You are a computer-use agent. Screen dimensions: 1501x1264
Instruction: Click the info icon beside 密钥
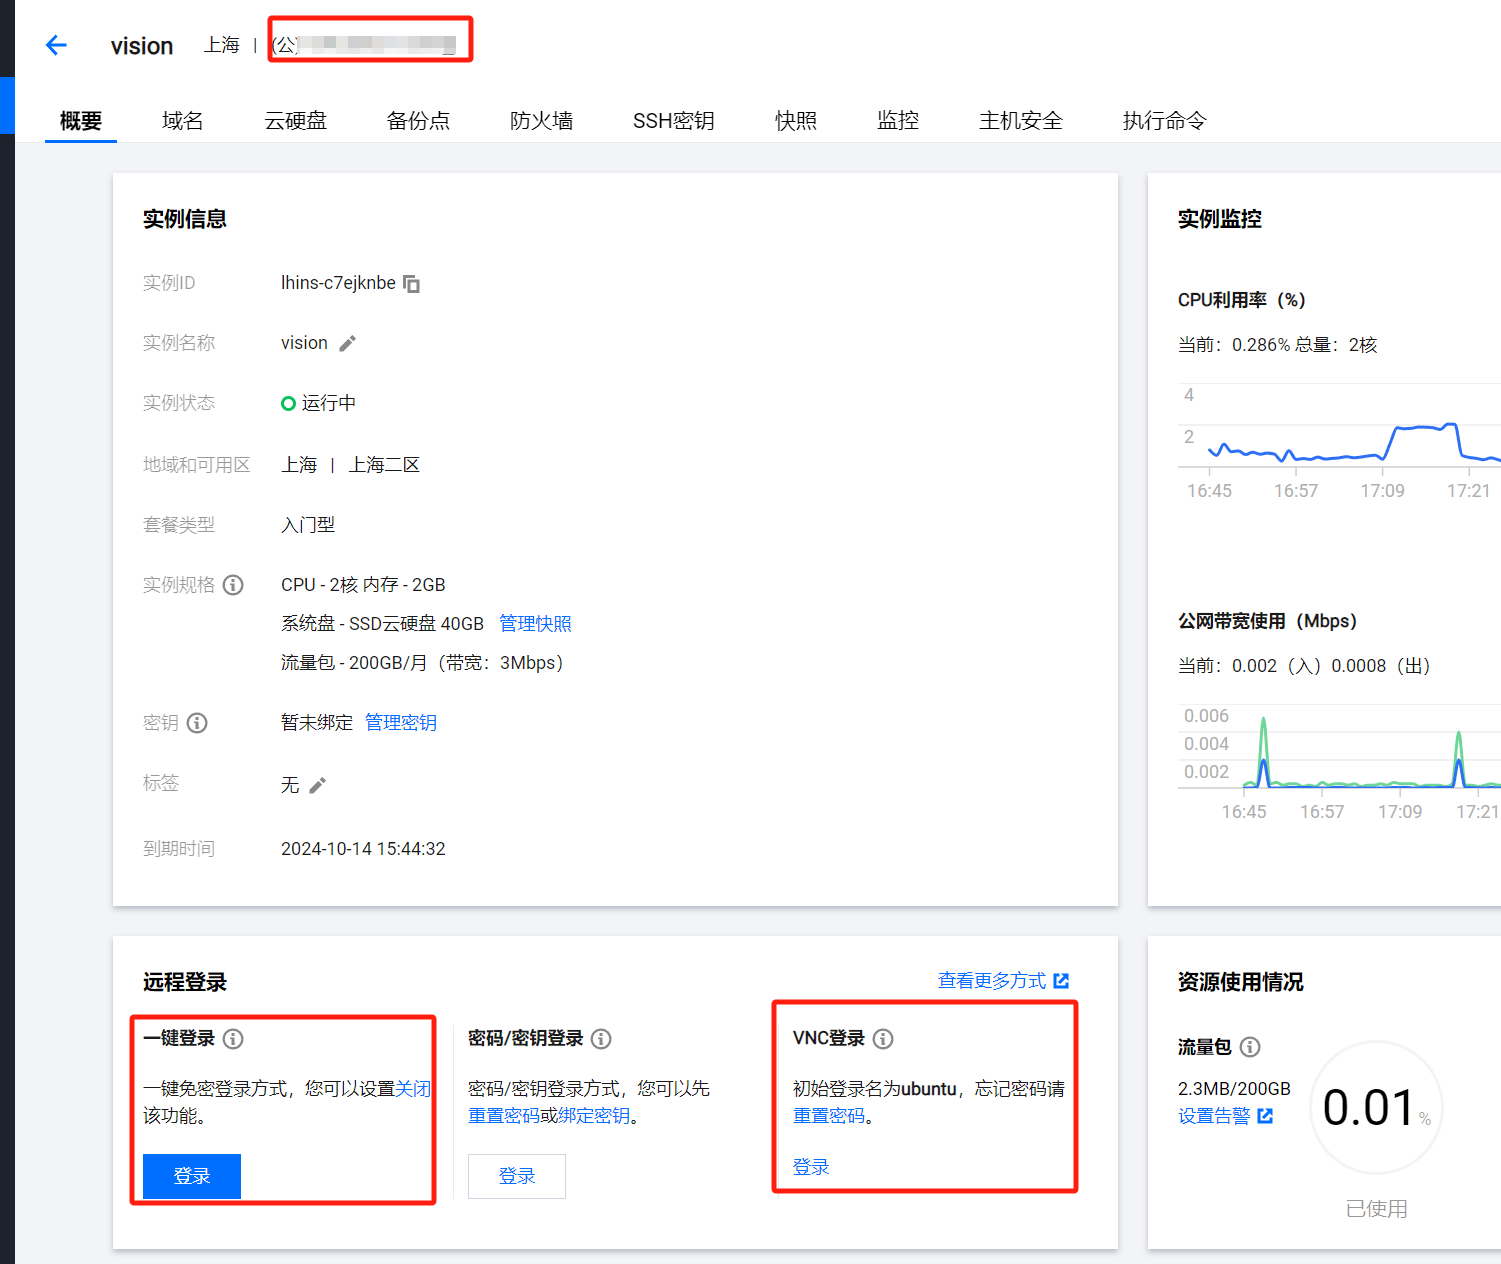(x=197, y=723)
